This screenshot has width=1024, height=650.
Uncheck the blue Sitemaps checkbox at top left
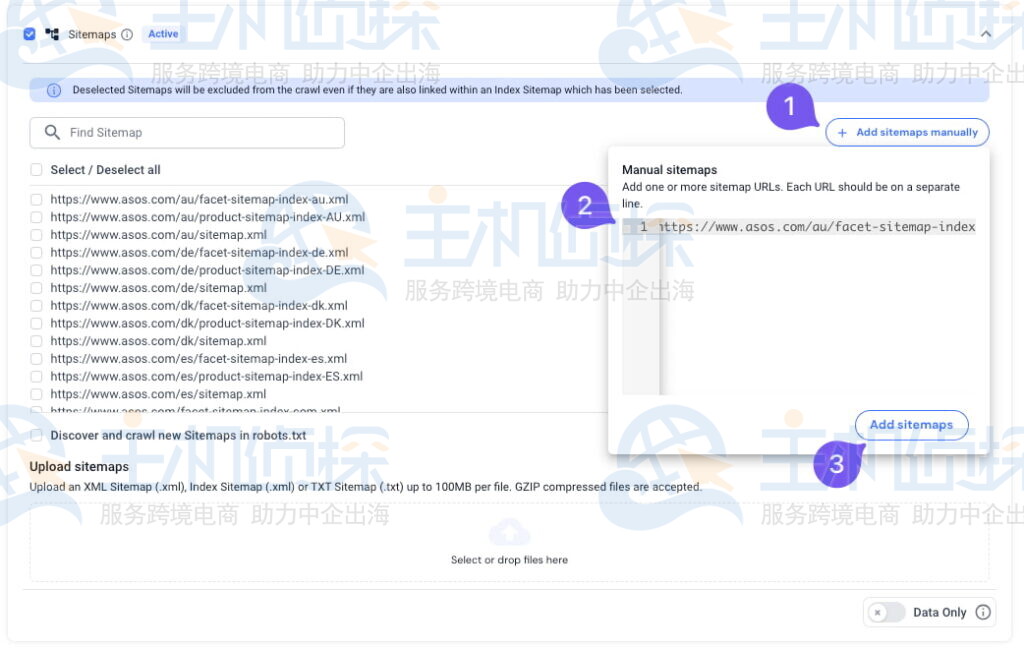pos(29,33)
